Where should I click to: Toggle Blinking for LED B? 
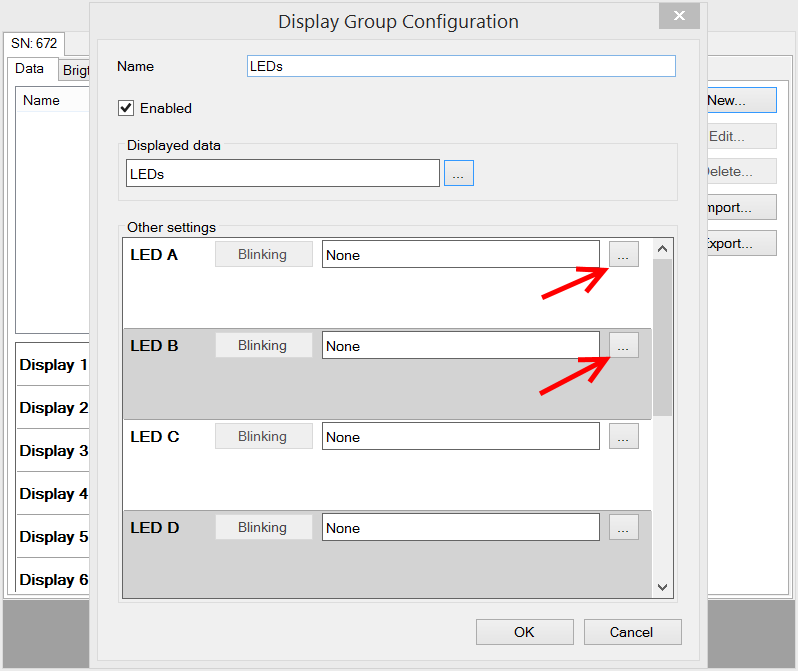(263, 346)
